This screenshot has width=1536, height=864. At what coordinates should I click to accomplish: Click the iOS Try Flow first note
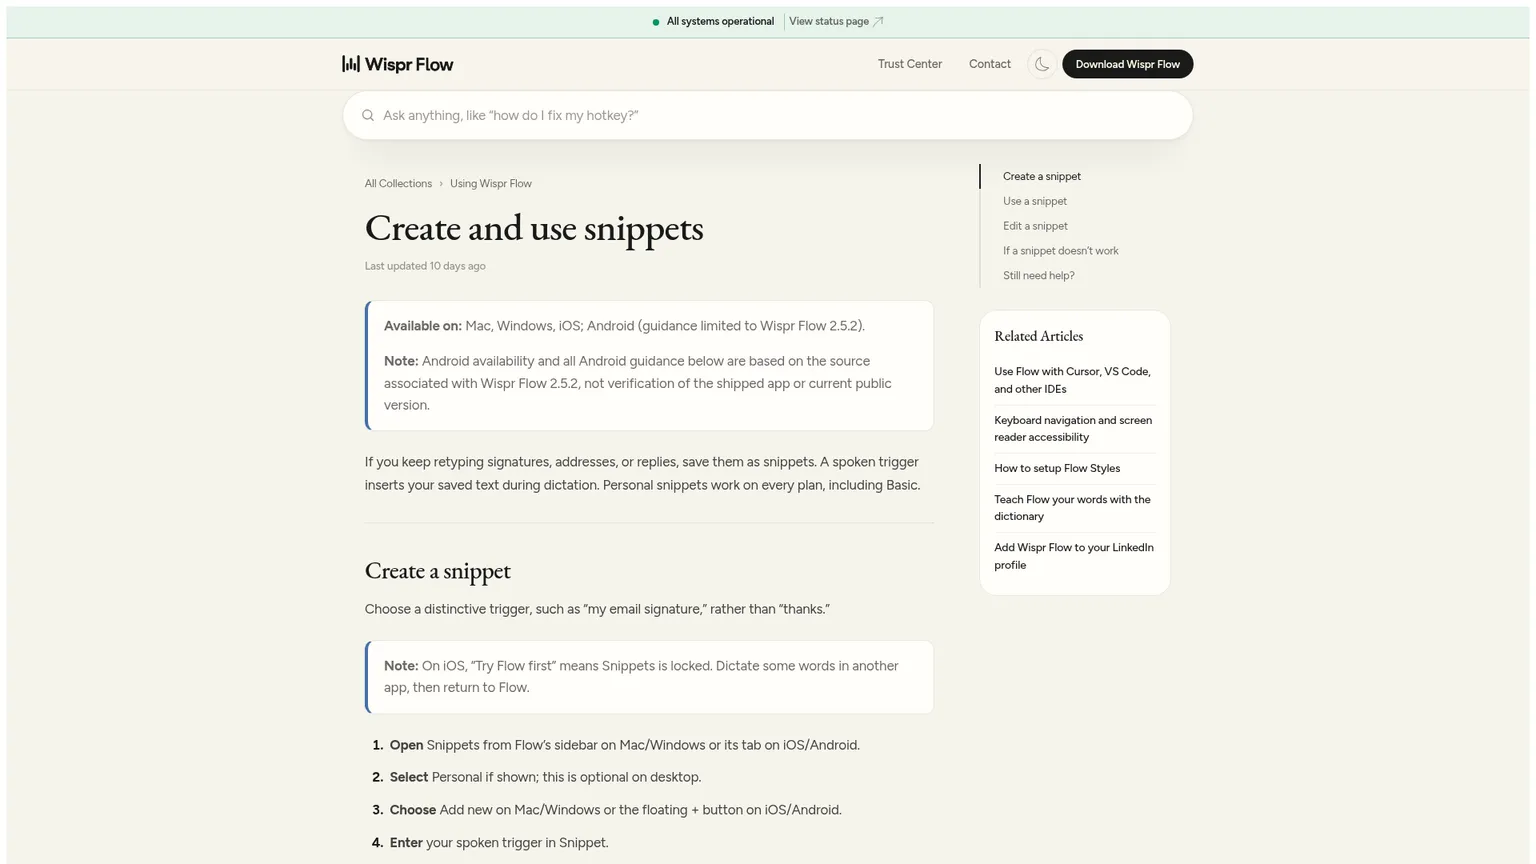point(650,677)
